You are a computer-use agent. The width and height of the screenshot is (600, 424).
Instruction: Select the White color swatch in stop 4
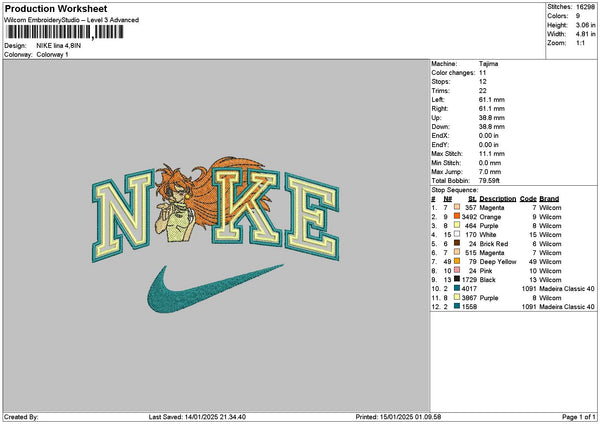(457, 234)
